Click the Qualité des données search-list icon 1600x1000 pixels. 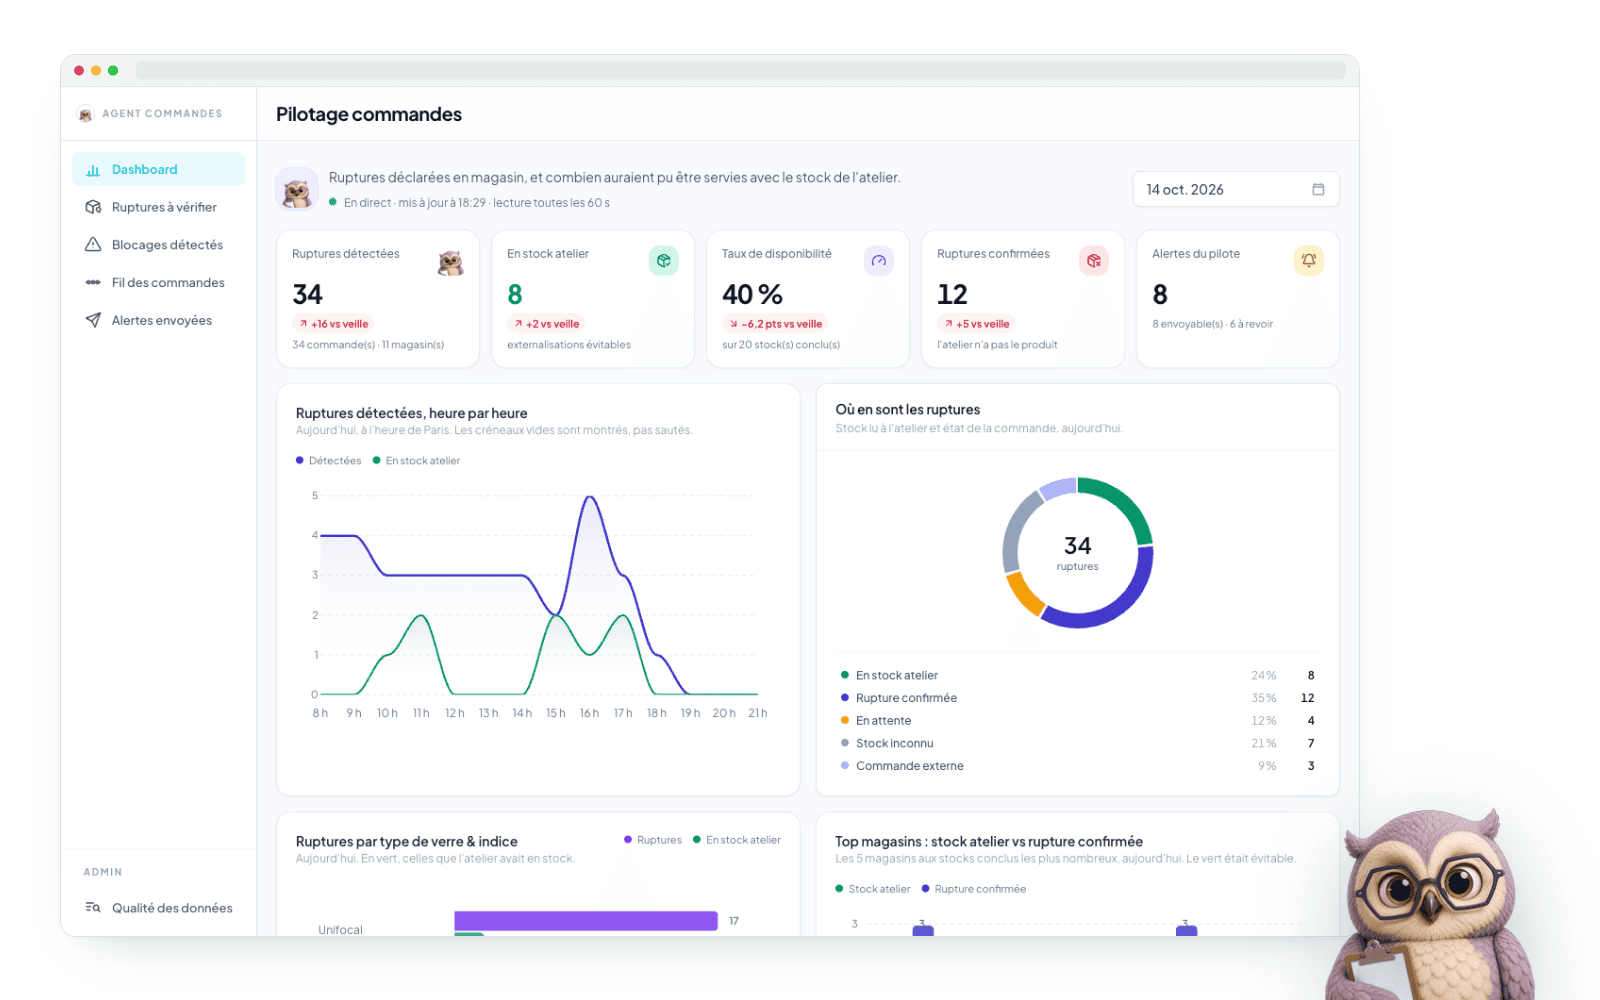(x=93, y=908)
